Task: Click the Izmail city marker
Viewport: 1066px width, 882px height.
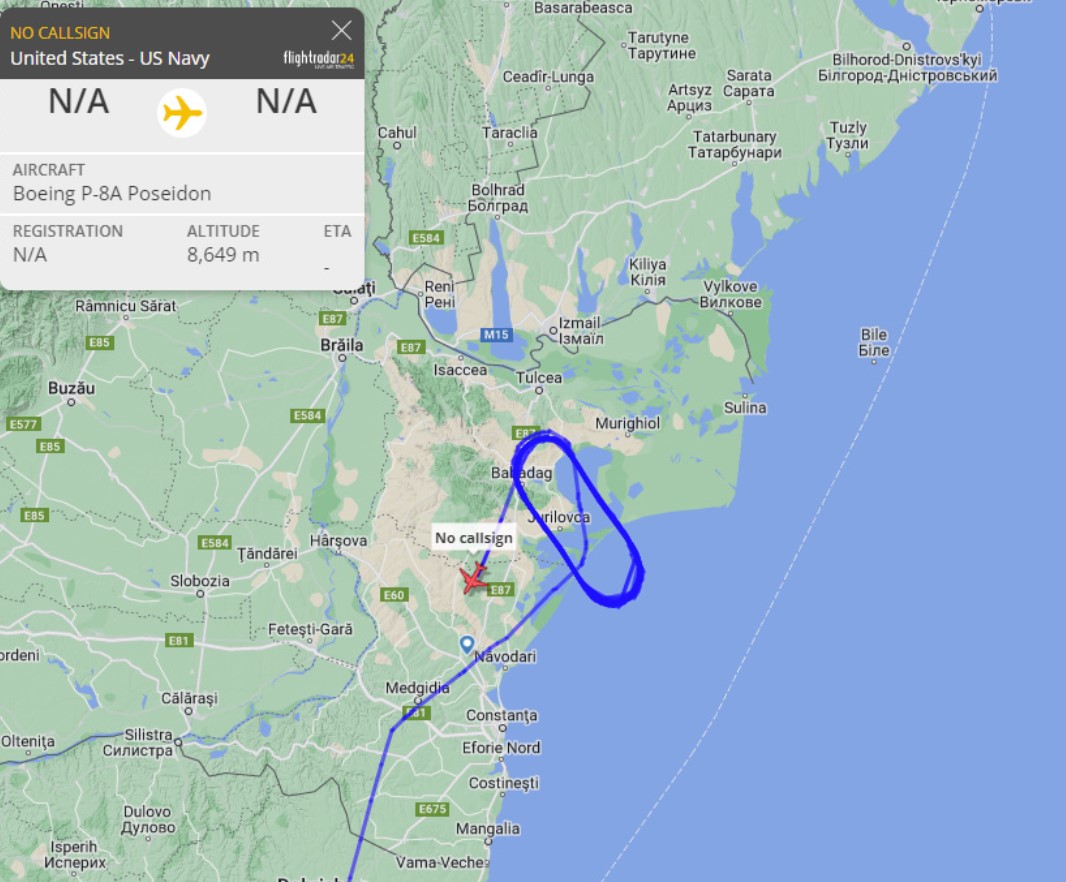Action: (553, 331)
